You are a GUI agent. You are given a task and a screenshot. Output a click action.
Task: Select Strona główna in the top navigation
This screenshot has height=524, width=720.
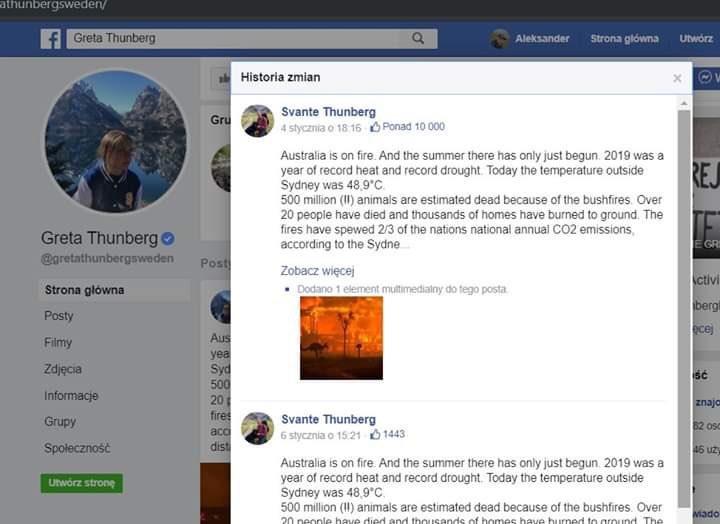point(624,39)
